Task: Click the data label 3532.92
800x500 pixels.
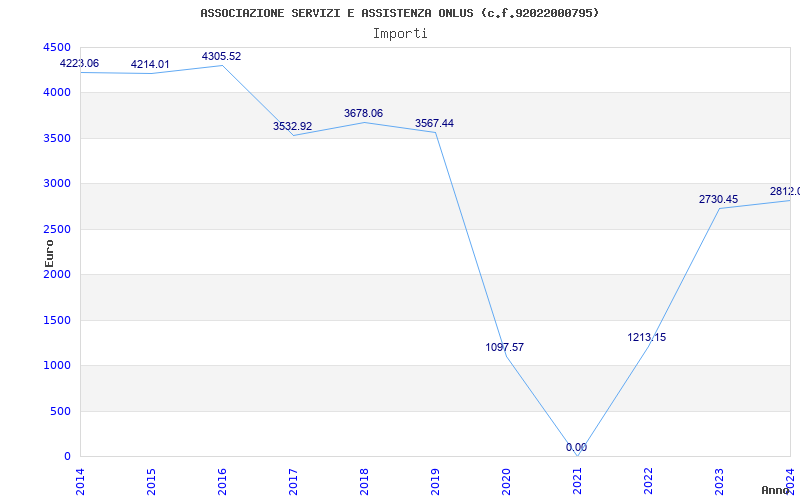Action: point(292,127)
